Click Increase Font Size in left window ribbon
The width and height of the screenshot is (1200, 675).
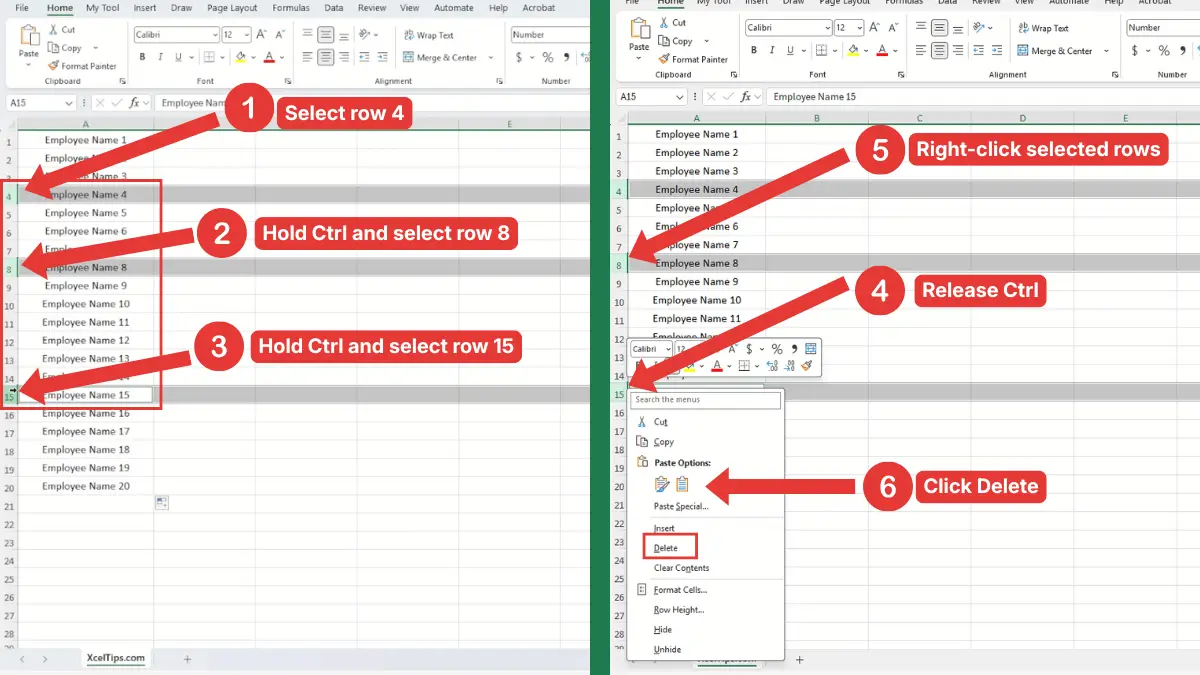[261, 34]
